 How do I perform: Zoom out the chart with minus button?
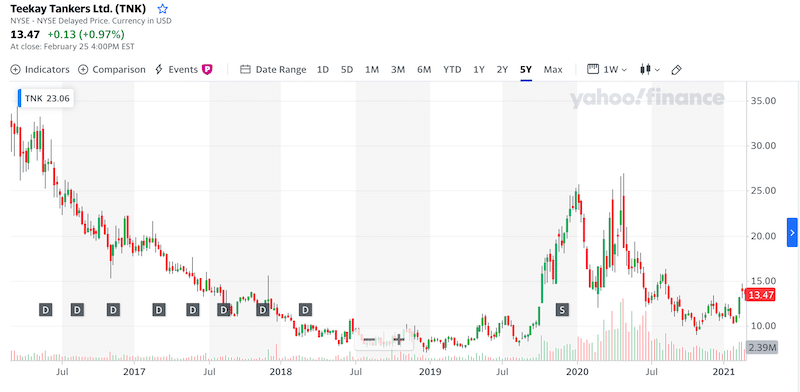click(369, 340)
